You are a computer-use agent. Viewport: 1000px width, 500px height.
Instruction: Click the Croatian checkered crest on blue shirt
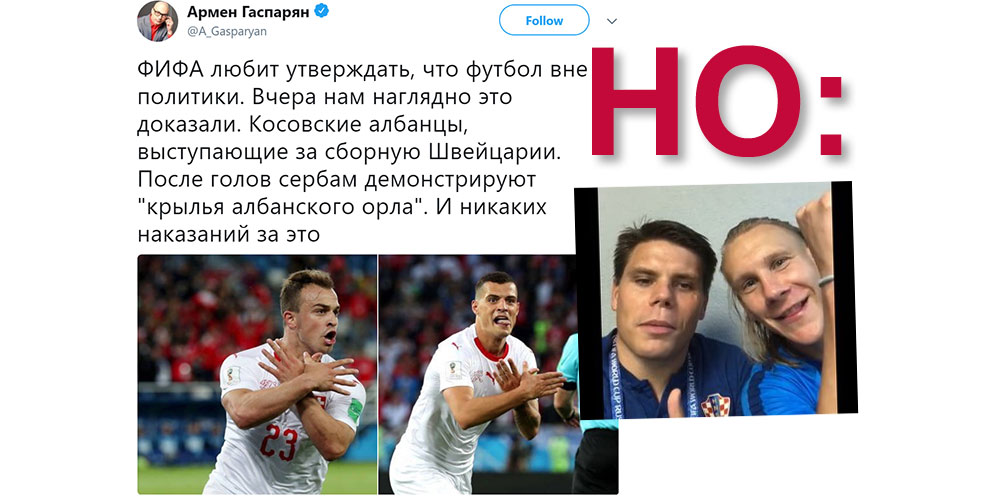click(x=716, y=406)
